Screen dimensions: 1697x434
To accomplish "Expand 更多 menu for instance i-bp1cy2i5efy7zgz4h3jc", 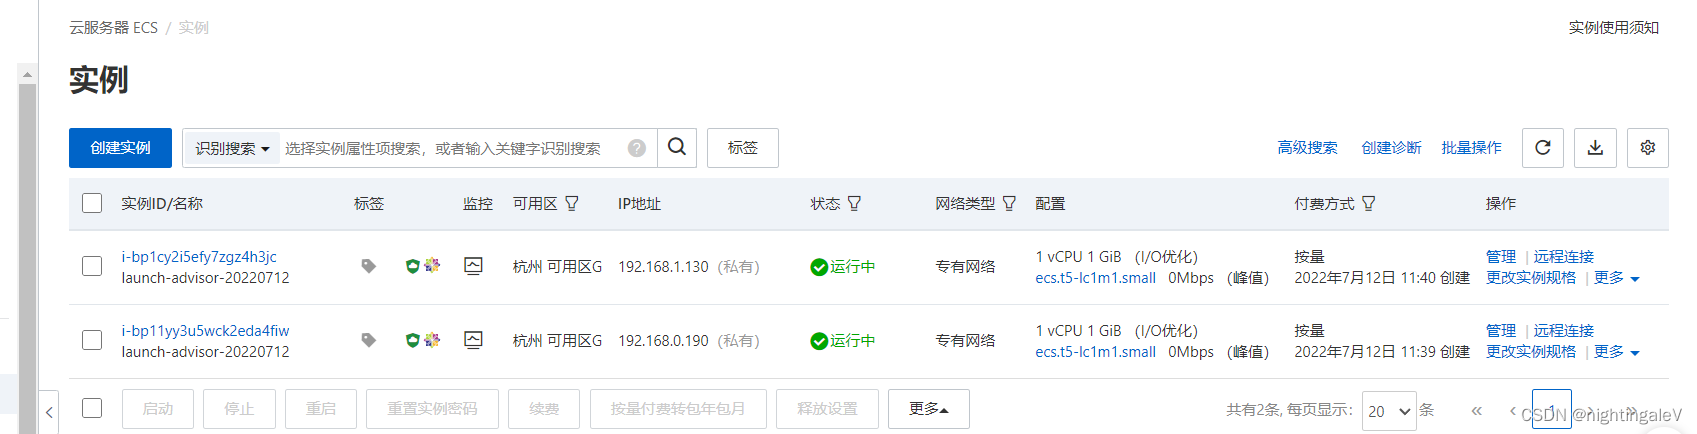I will (x=1617, y=278).
